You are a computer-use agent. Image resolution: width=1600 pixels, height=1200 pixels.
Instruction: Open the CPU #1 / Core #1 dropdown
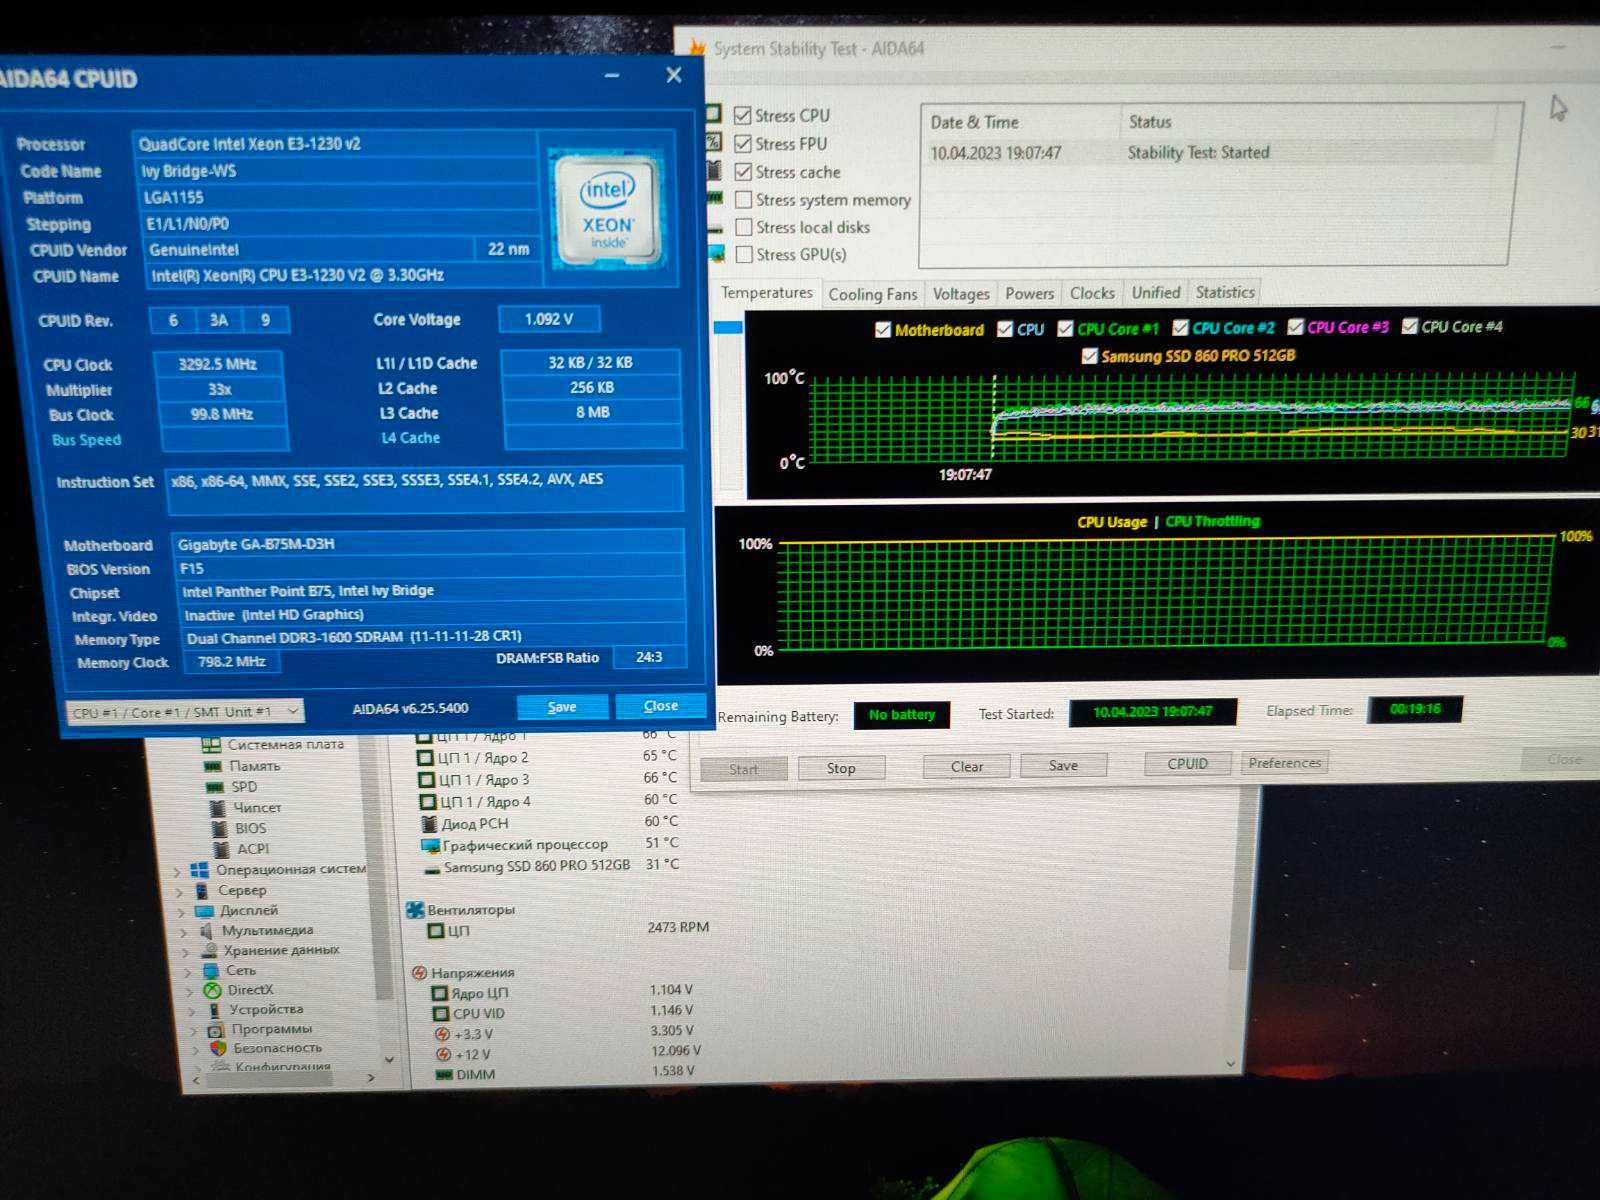(185, 712)
